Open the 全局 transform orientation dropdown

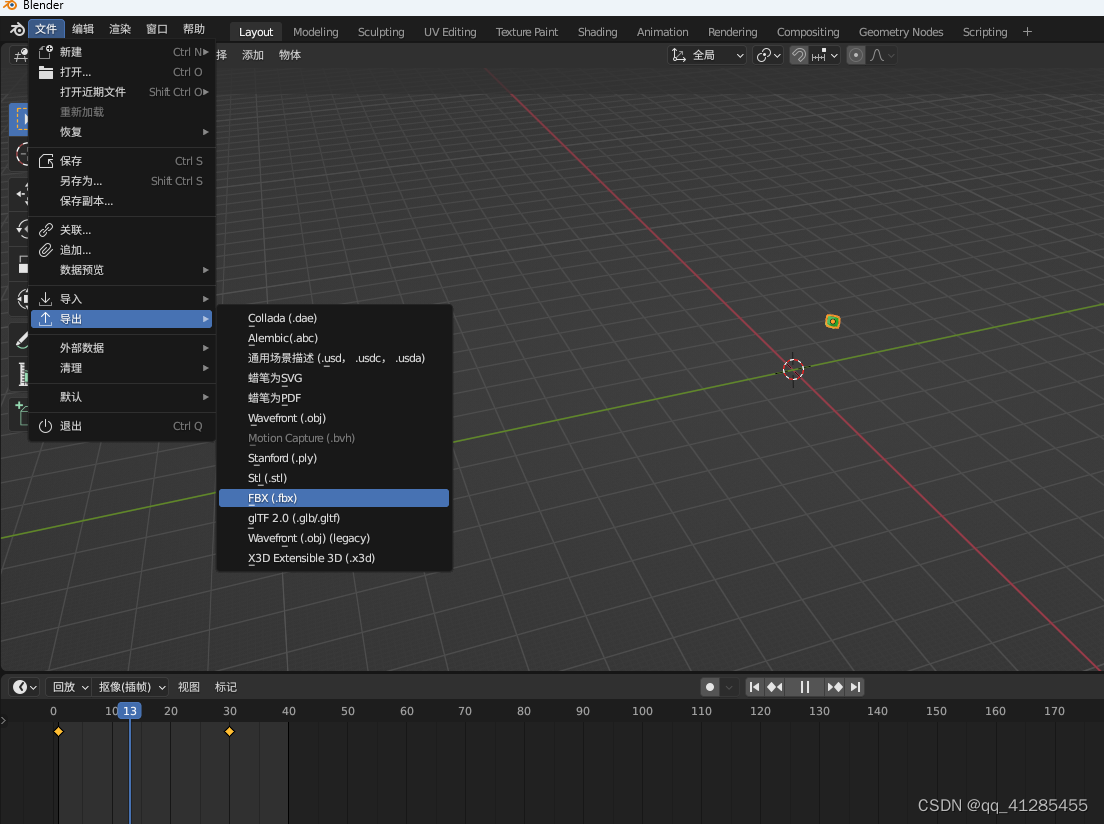coord(708,55)
